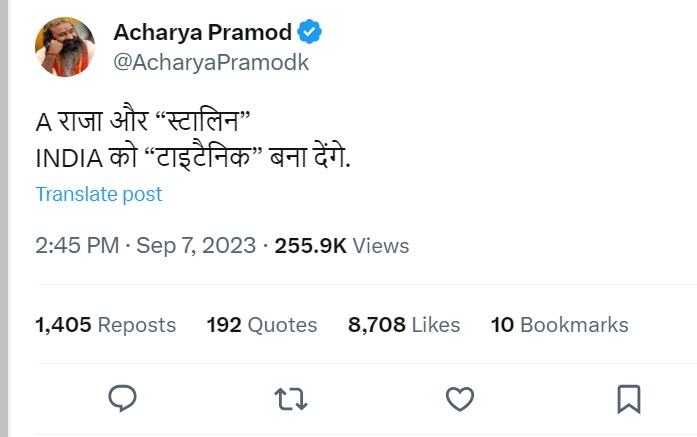Screen dimensions: 697x437
Task: Open the 192 Quotes list
Action: pyautogui.click(x=262, y=325)
